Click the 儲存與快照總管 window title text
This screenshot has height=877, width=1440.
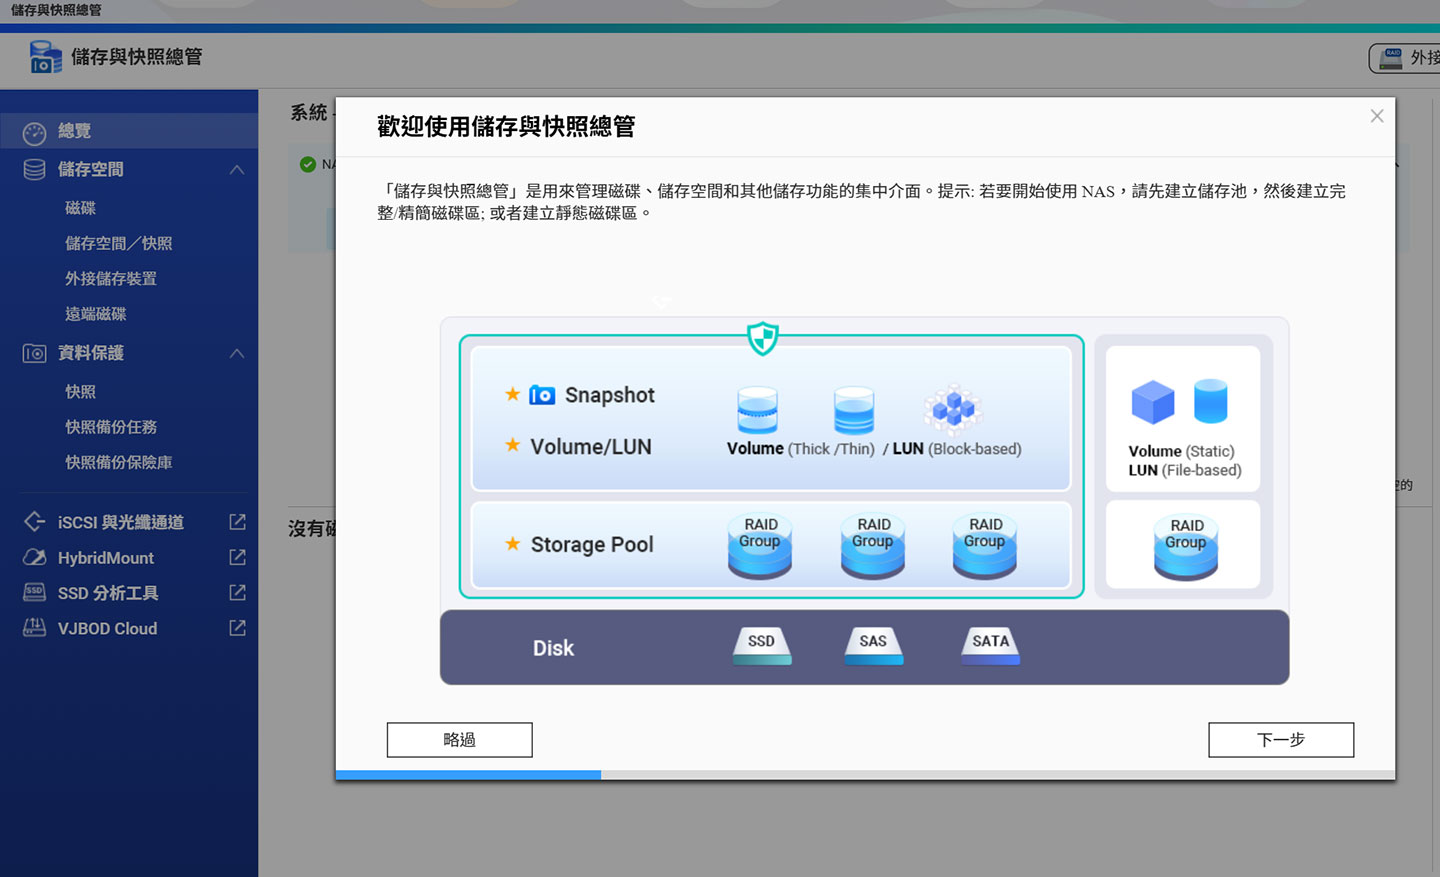[57, 10]
